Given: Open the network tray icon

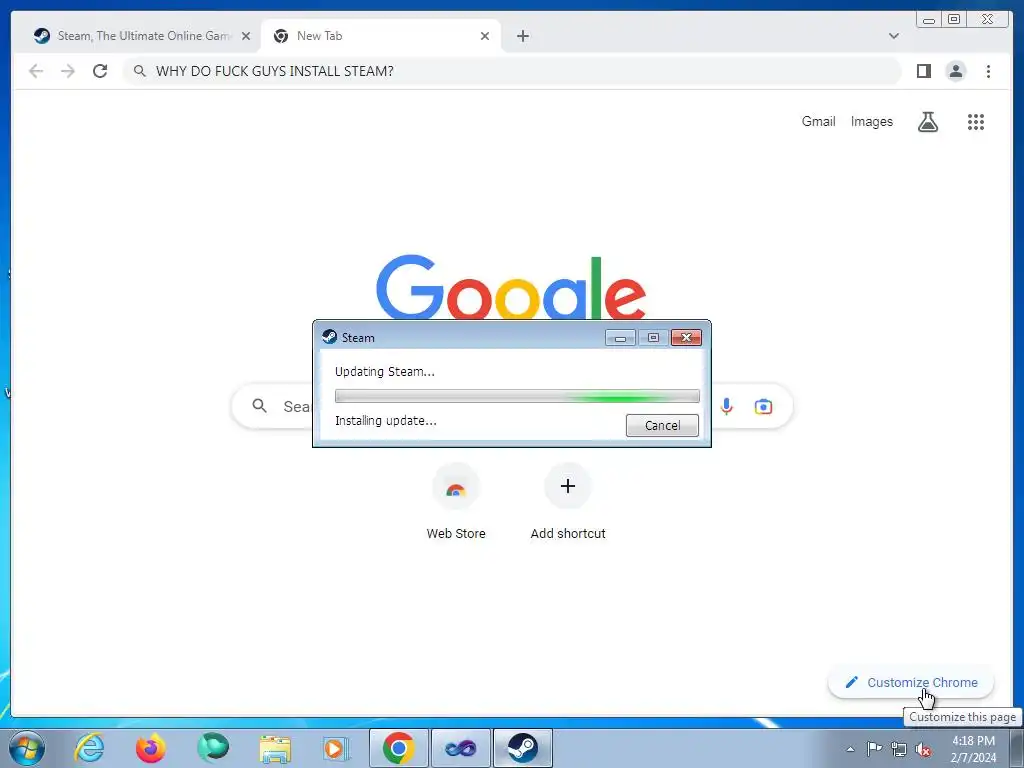Looking at the screenshot, I should 899,749.
